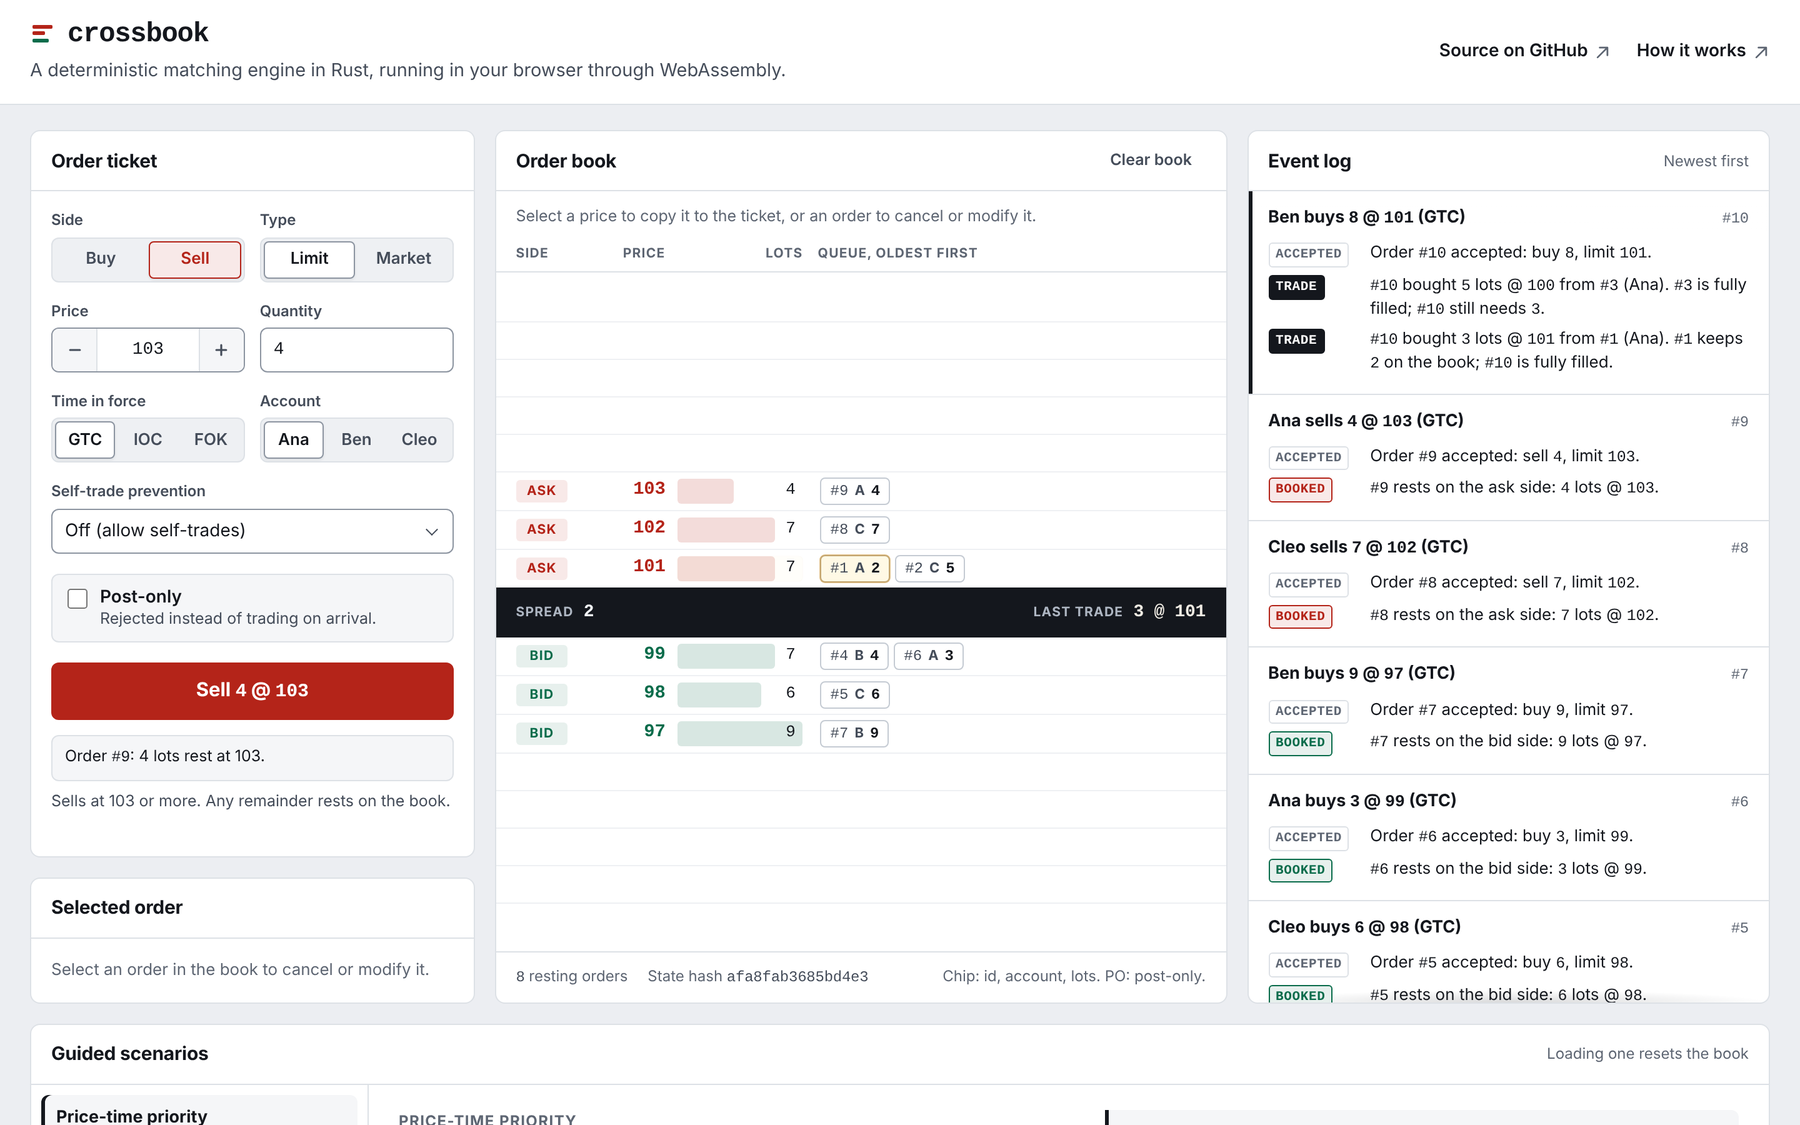Open the Self-trade prevention dropdown
1800x1125 pixels.
252,531
